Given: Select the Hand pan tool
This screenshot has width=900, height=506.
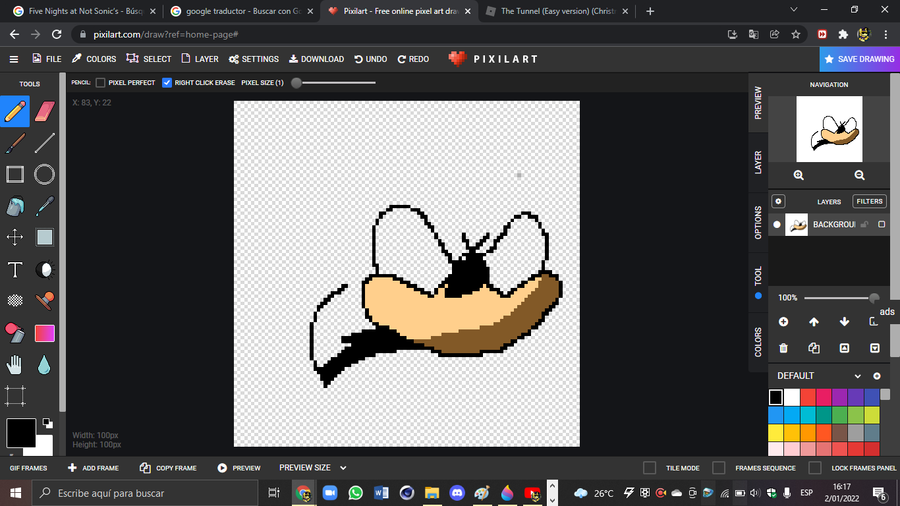Looking at the screenshot, I should tap(15, 364).
